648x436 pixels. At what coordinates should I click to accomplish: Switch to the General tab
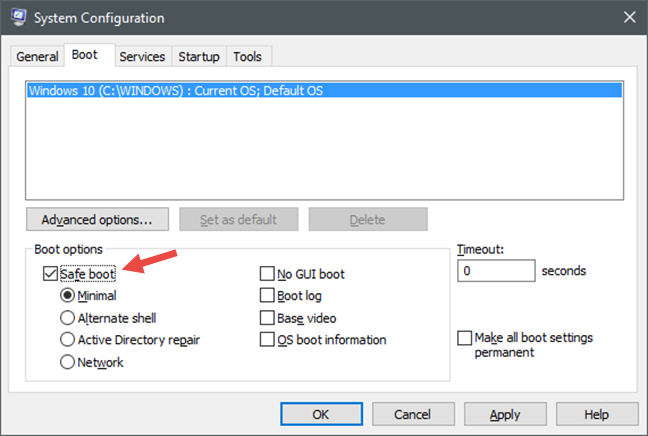[x=37, y=56]
